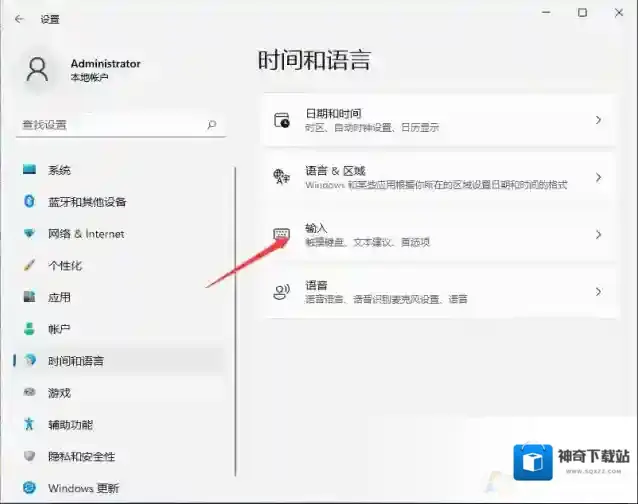Click the 语音 speech icon
The width and height of the screenshot is (638, 504).
point(281,292)
